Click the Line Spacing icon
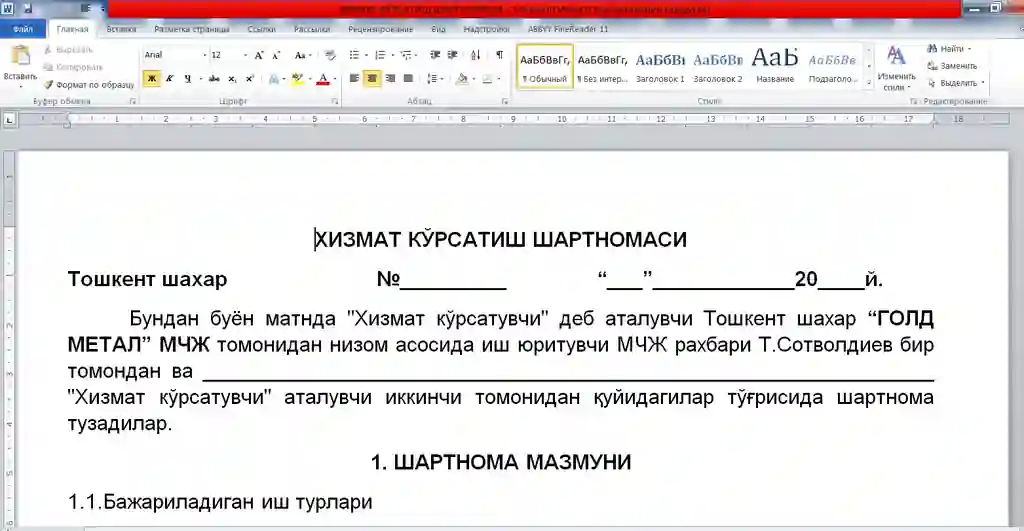The image size is (1024, 531). pyautogui.click(x=431, y=79)
